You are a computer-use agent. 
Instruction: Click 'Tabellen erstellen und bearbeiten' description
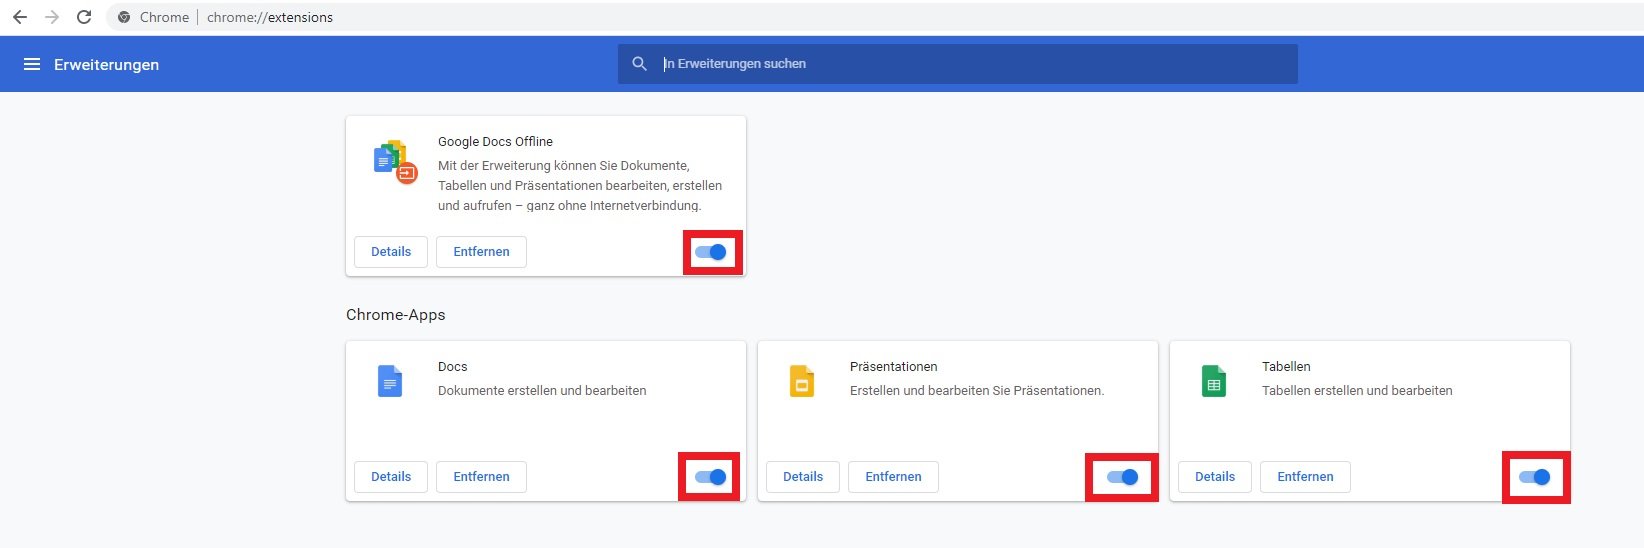click(x=1357, y=391)
